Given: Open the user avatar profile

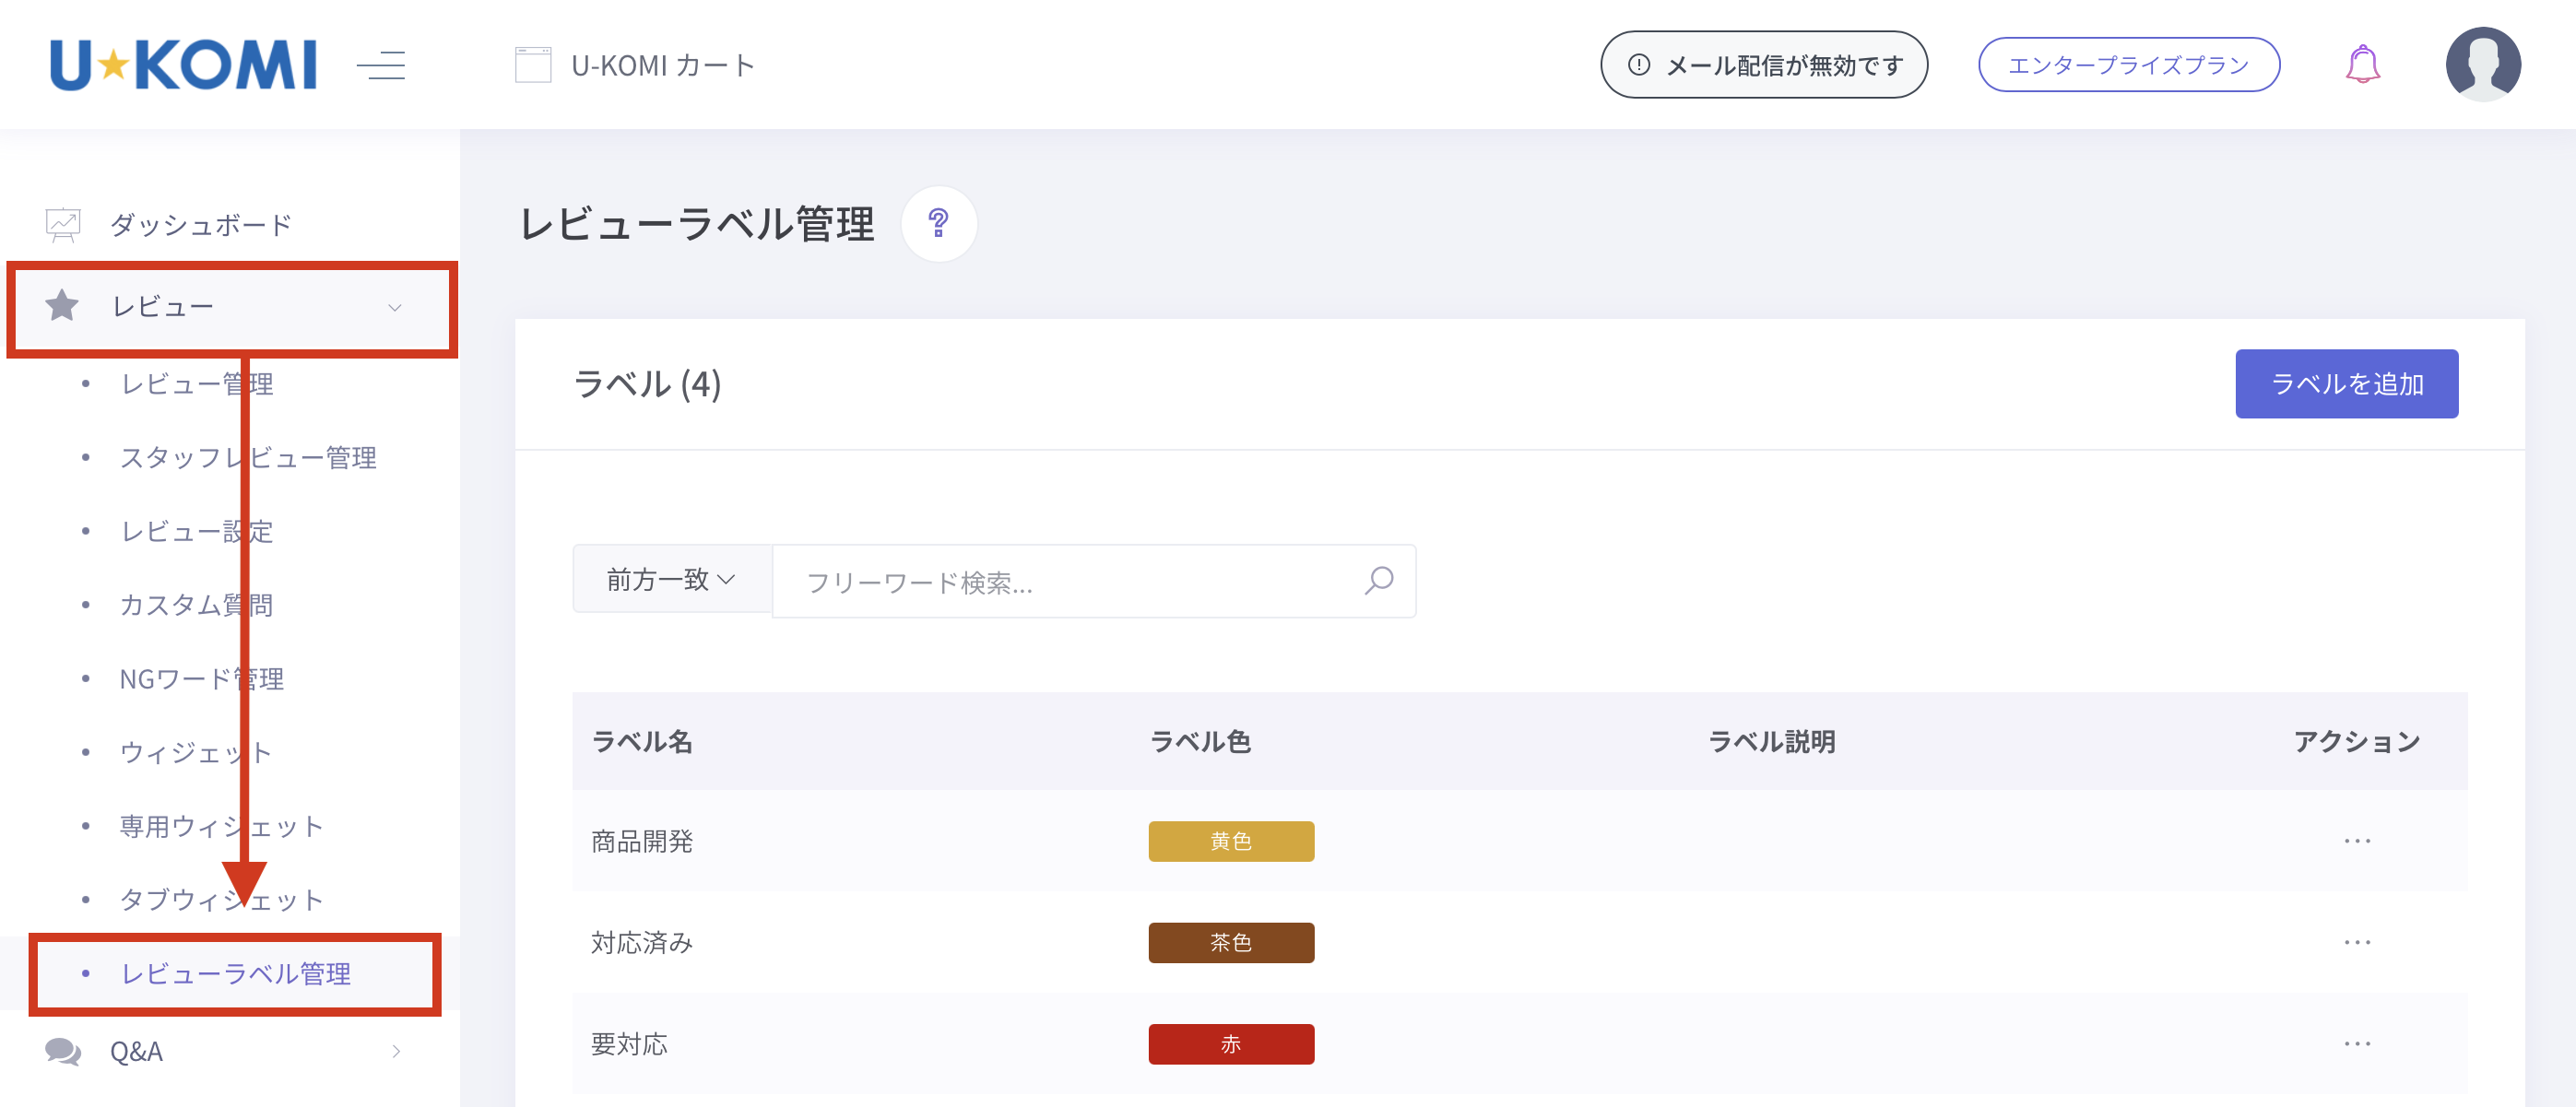Looking at the screenshot, I should click(x=2482, y=65).
